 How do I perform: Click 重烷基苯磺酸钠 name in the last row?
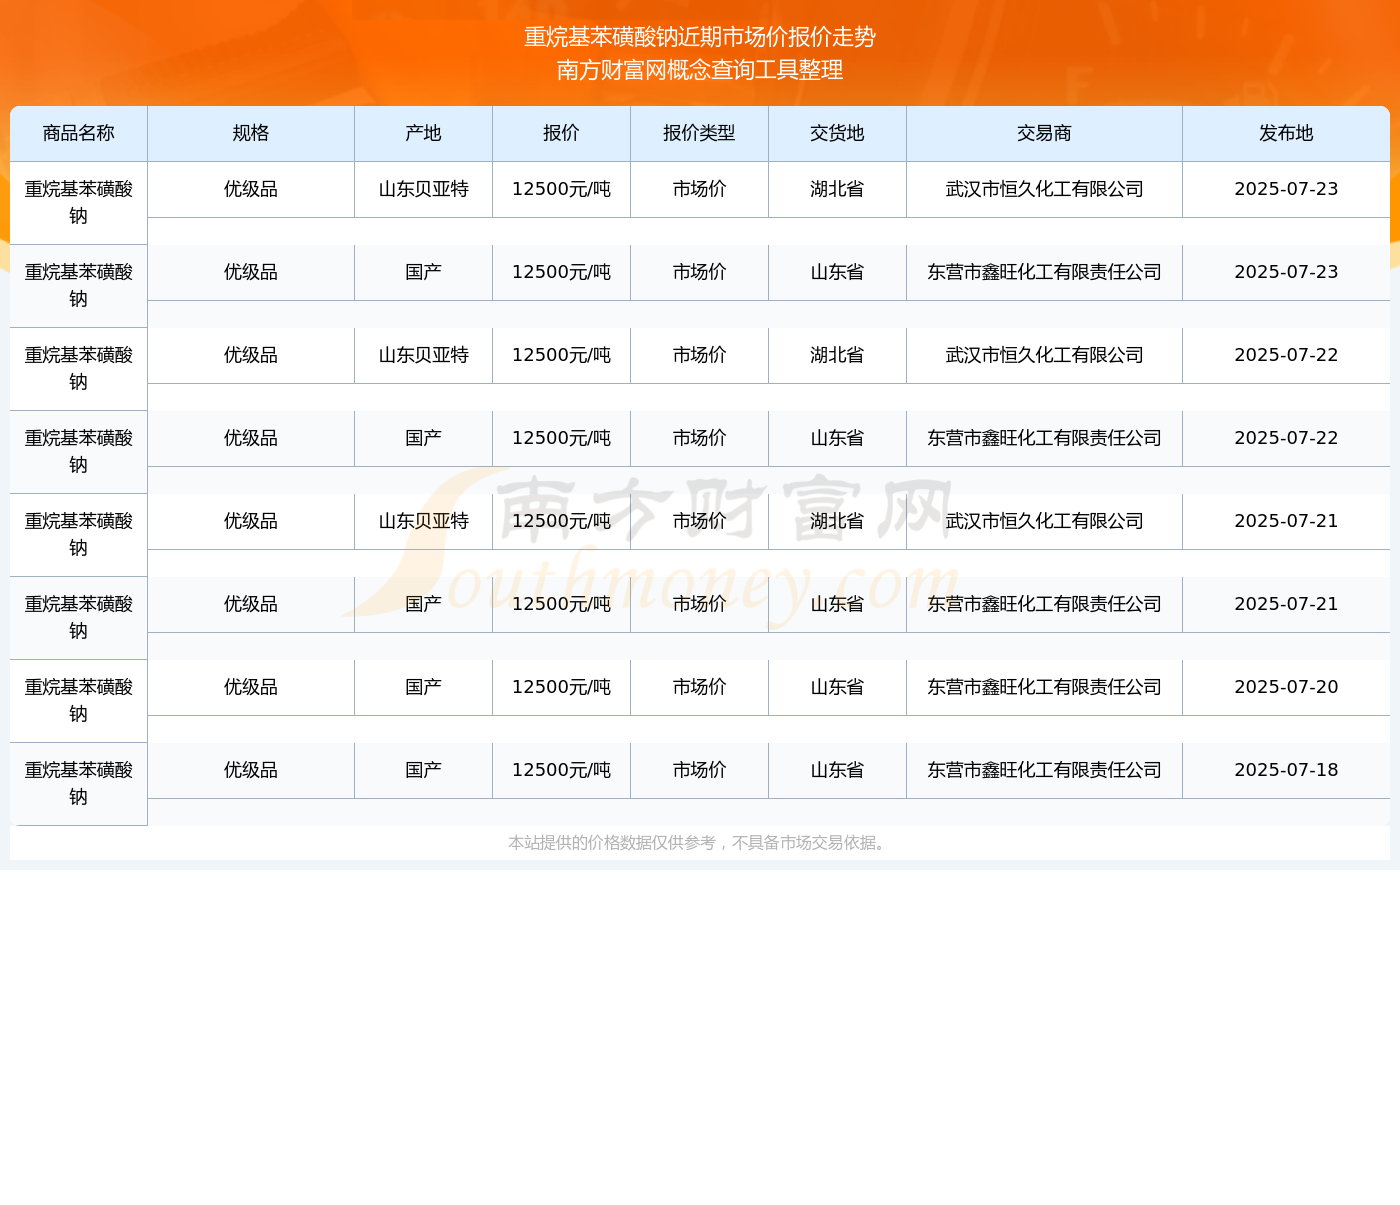tap(79, 784)
